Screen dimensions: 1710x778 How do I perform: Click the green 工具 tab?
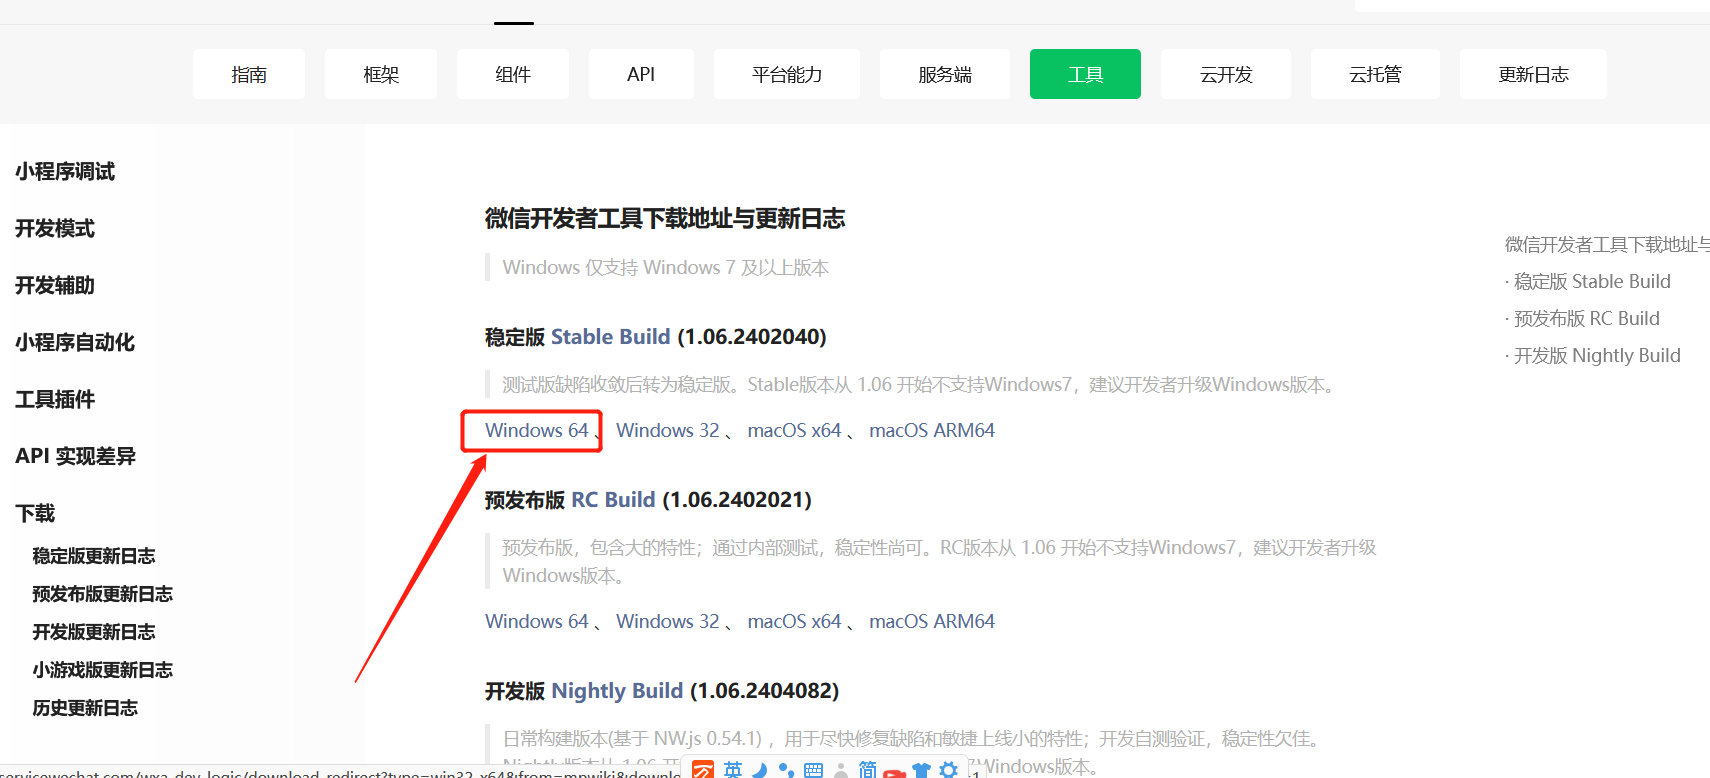(x=1085, y=74)
